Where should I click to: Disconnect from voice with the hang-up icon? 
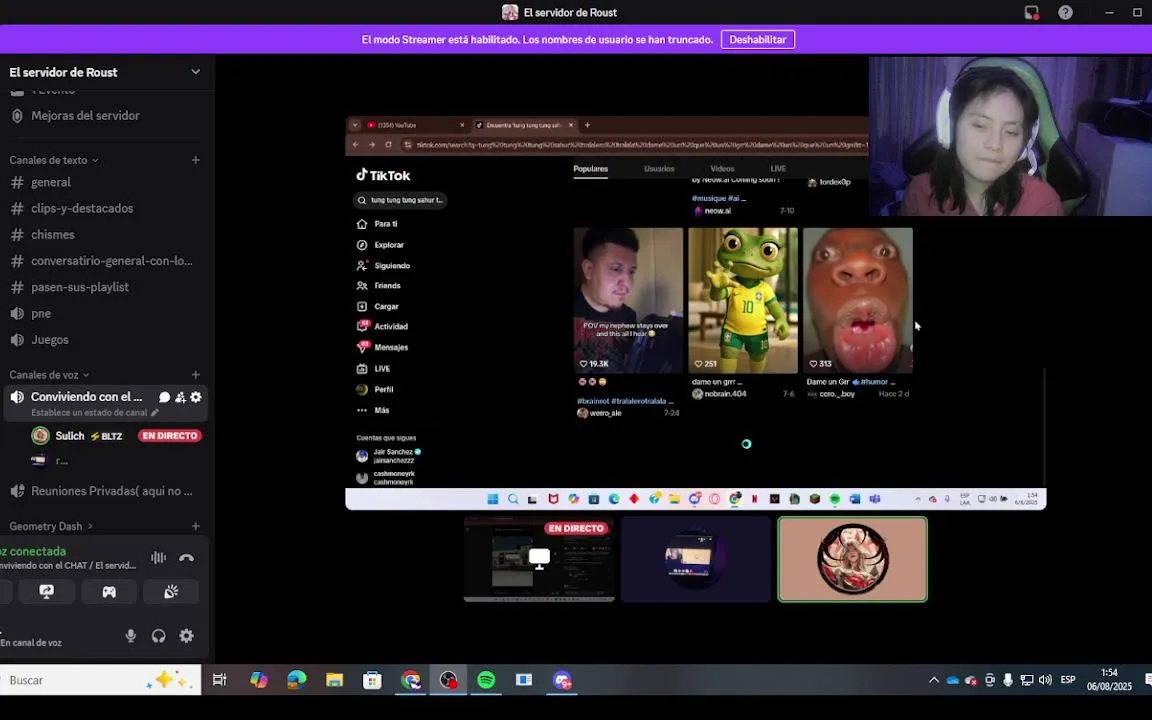coord(187,558)
